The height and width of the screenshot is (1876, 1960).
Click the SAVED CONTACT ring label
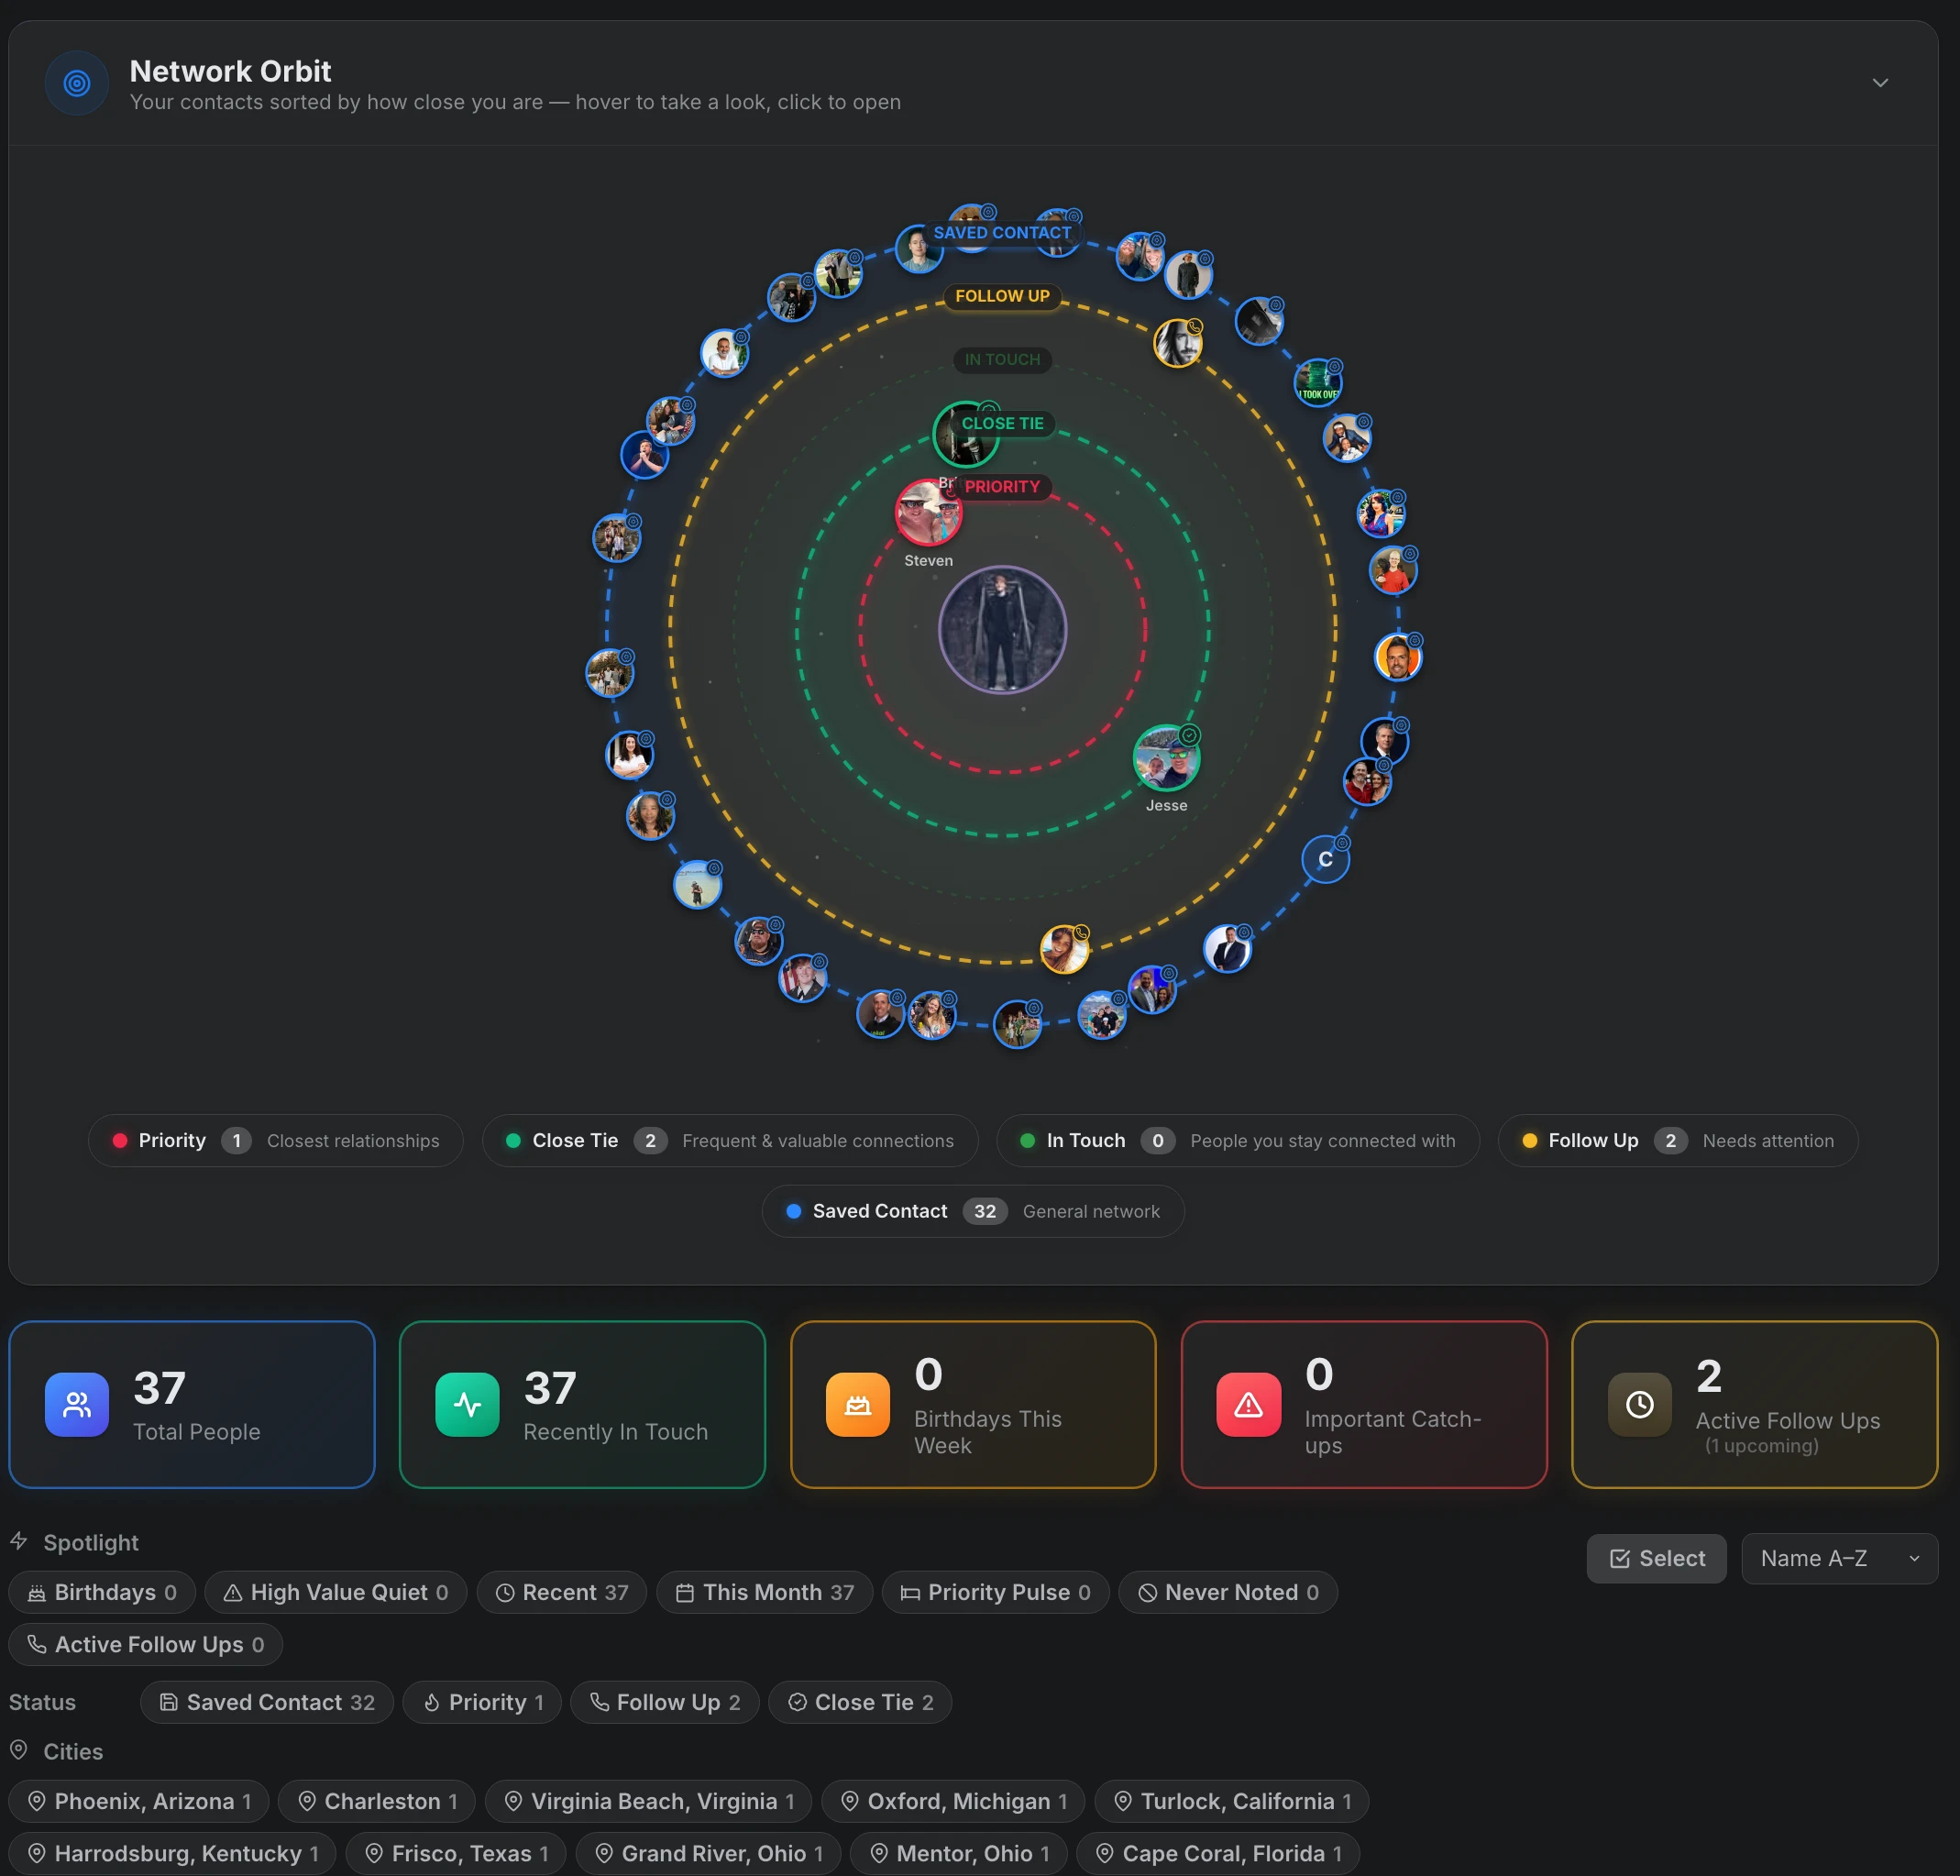pos(1002,233)
